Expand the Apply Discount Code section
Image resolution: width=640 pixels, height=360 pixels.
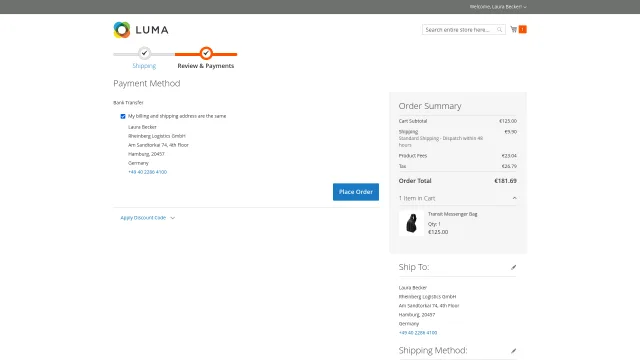(147, 218)
